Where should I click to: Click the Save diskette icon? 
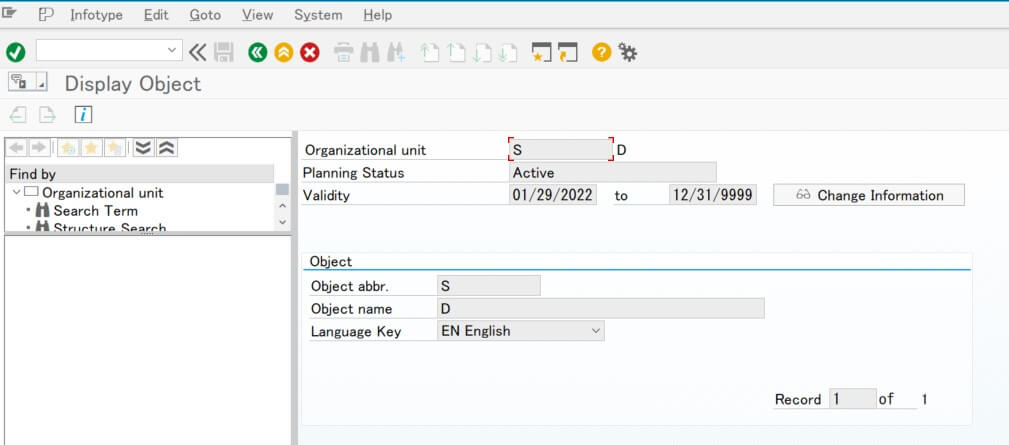point(223,52)
